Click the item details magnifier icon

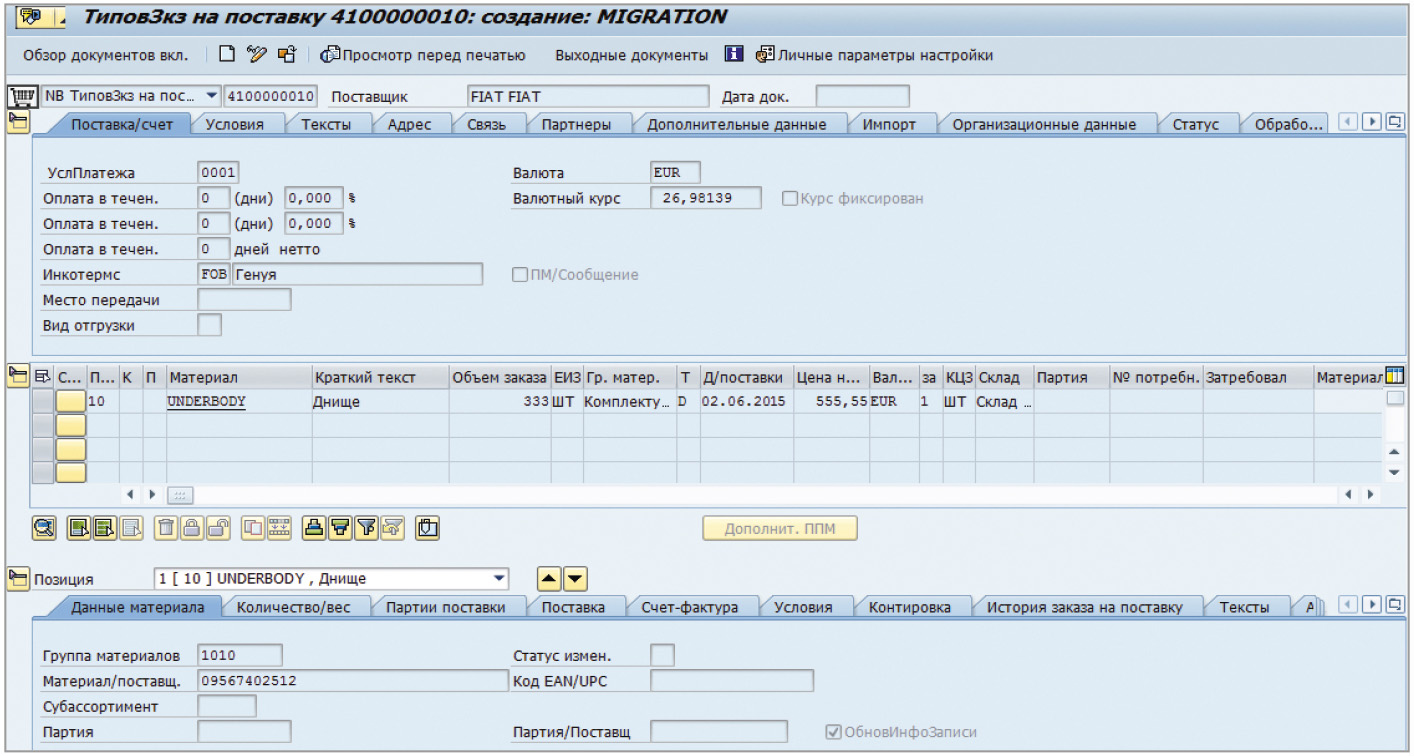tap(44, 529)
